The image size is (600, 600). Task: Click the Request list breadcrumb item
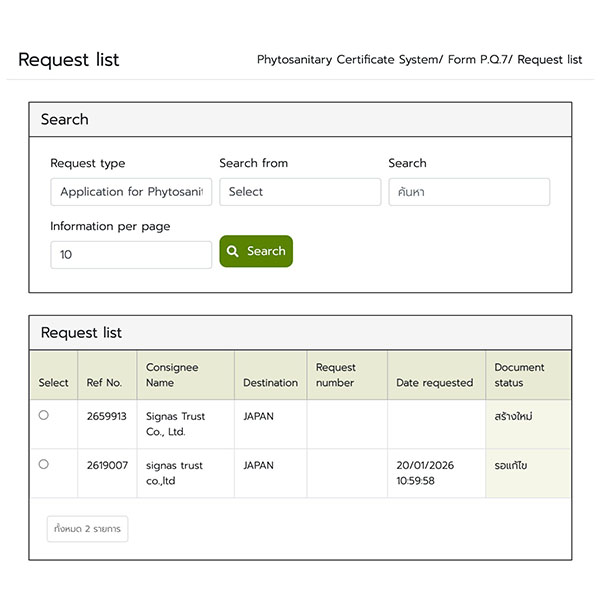pos(549,60)
